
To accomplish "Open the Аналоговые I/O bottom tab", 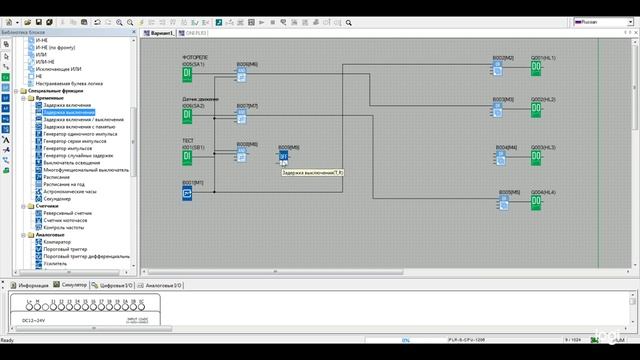I will coord(160,285).
